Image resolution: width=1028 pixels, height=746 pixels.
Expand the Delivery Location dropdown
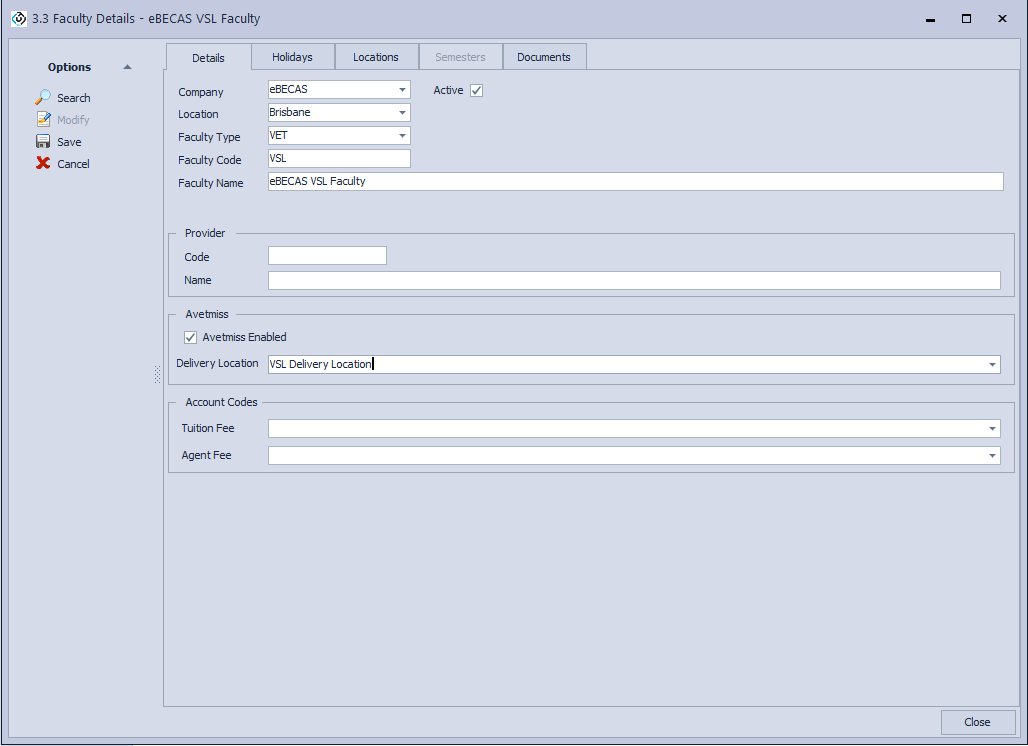[992, 365]
